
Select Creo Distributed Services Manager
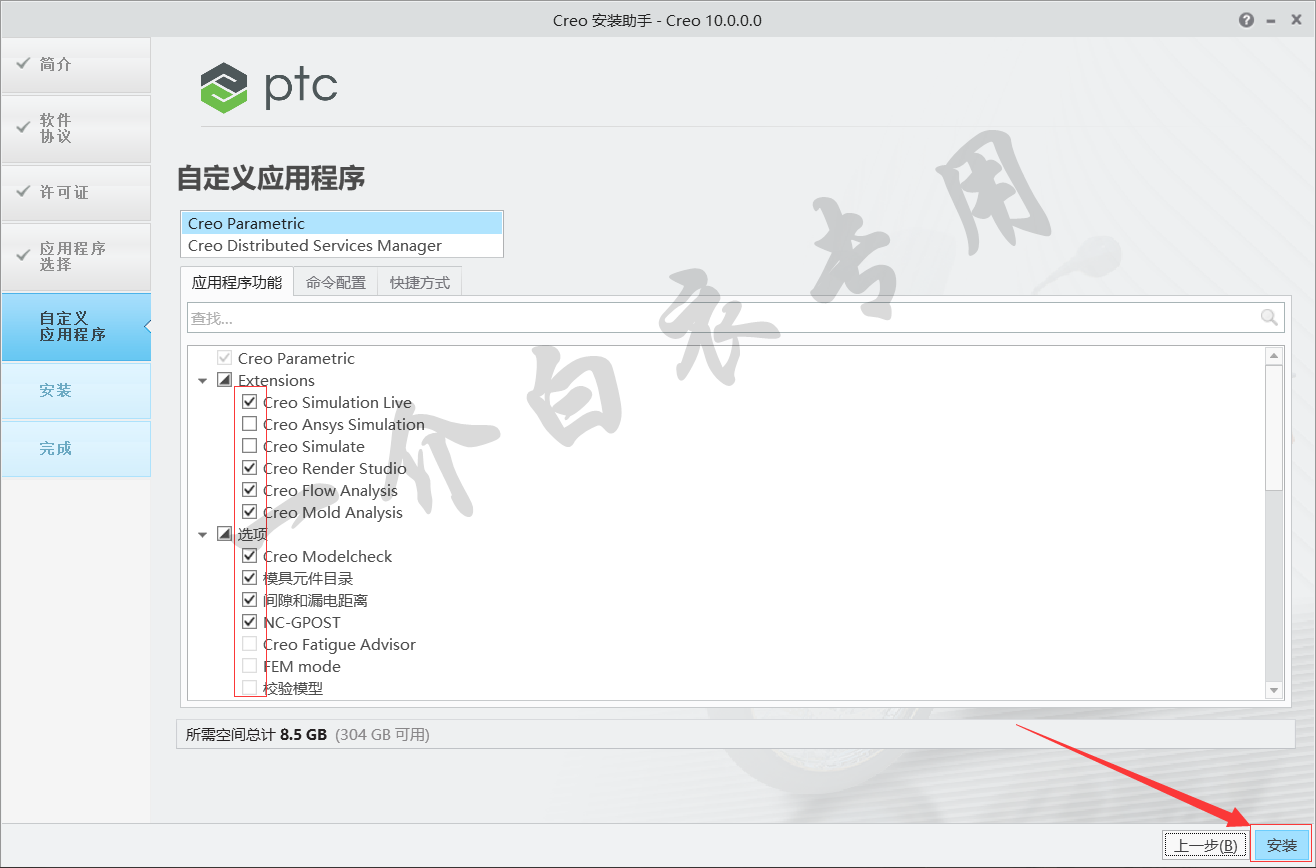point(342,246)
